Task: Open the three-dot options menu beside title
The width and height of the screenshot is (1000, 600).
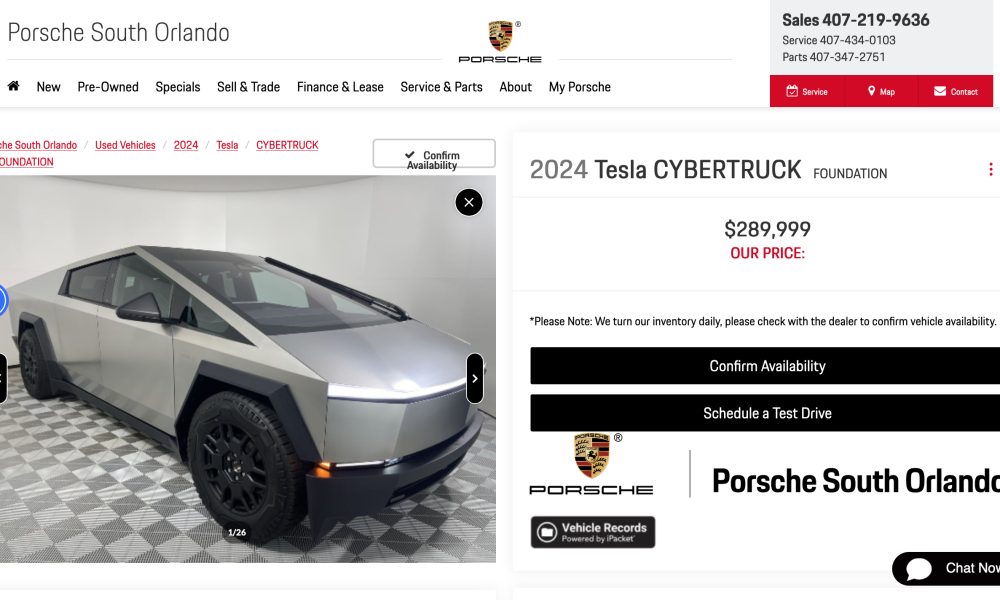Action: 990,169
